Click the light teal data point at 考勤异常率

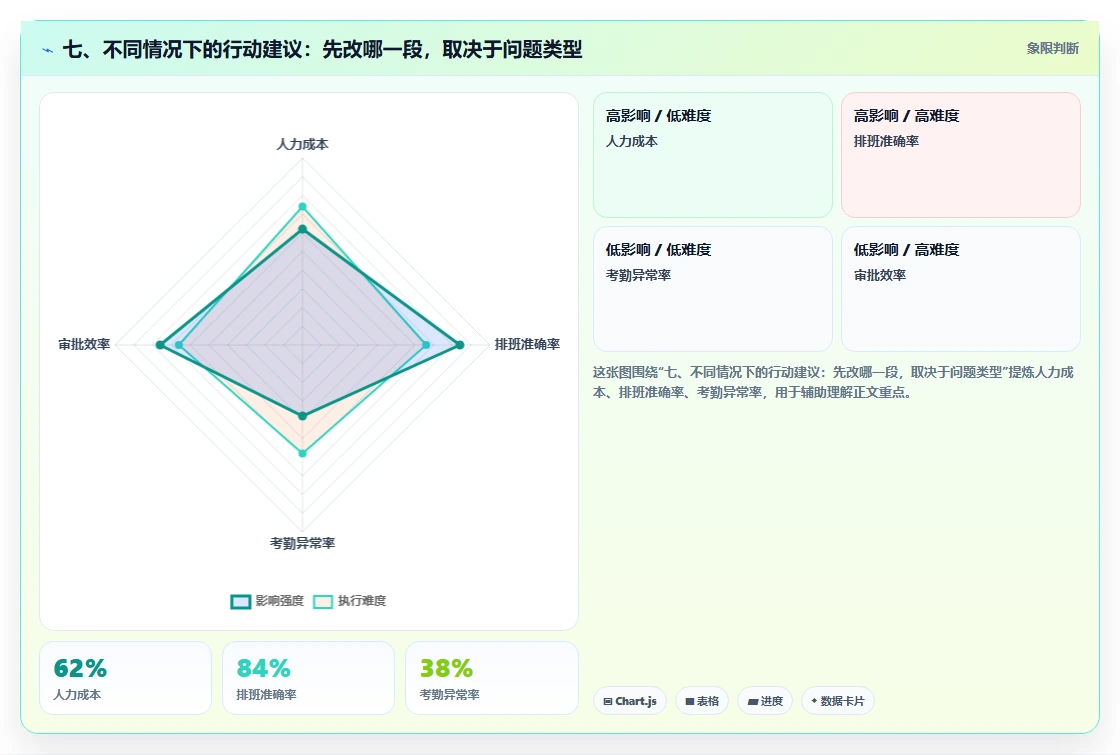tap(302, 453)
